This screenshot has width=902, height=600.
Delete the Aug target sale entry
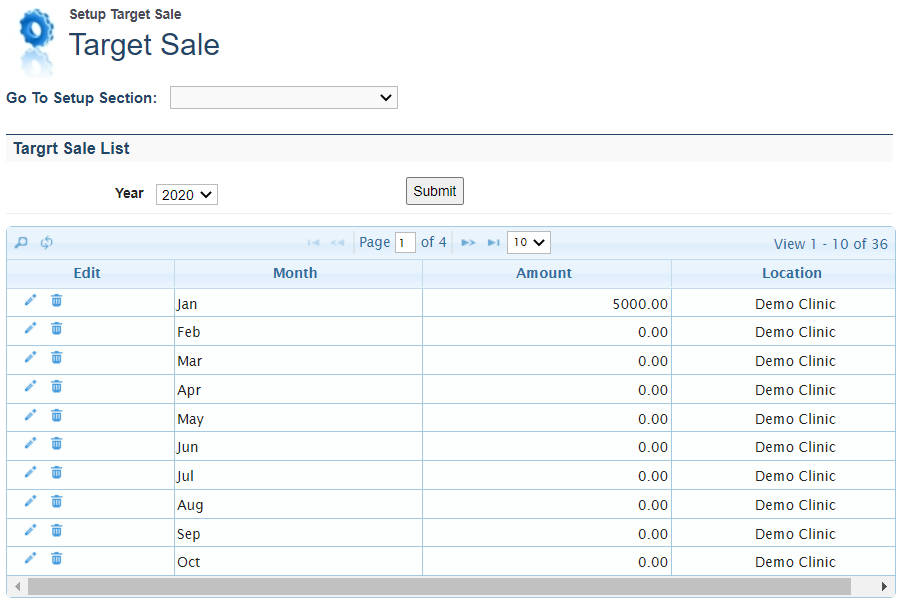point(57,501)
